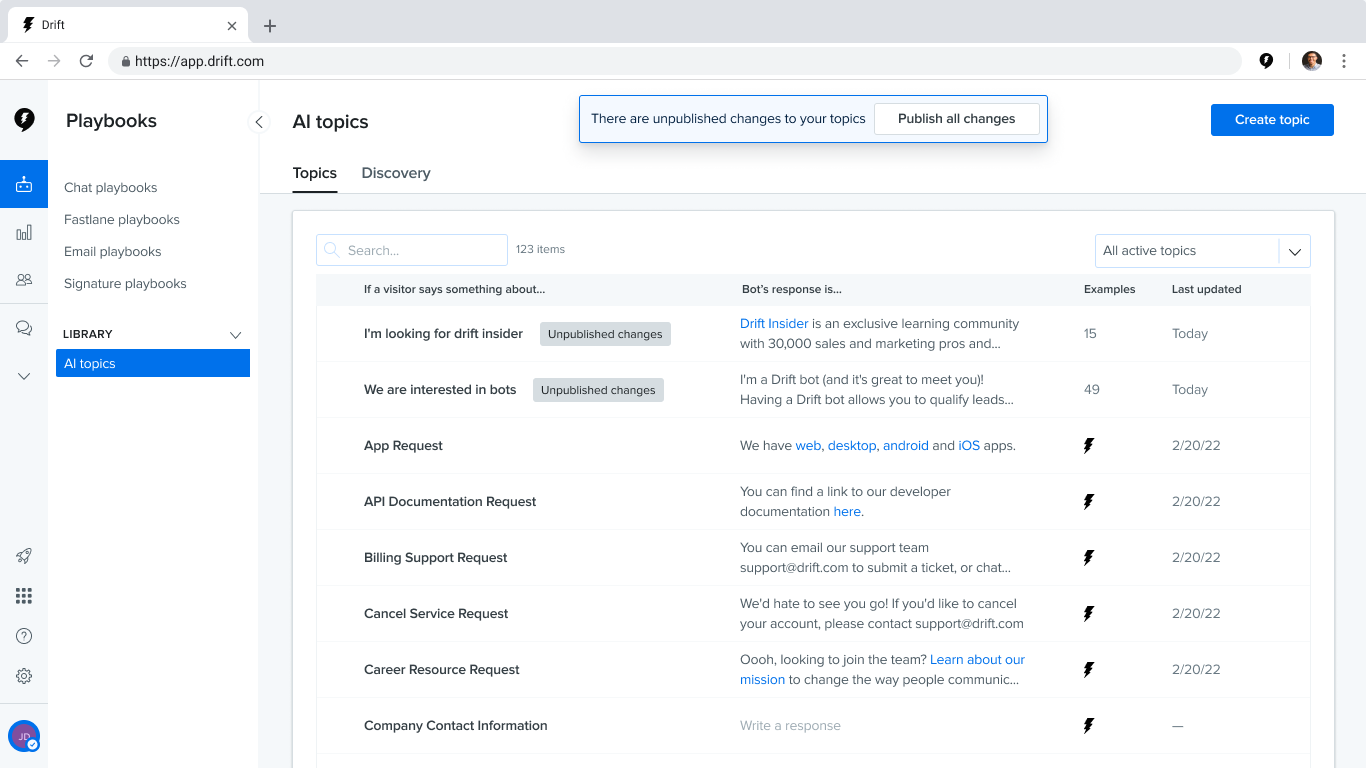Screen dimensions: 1366x768
Task: Open Email playbooks in the sidebar
Action: 113,252
